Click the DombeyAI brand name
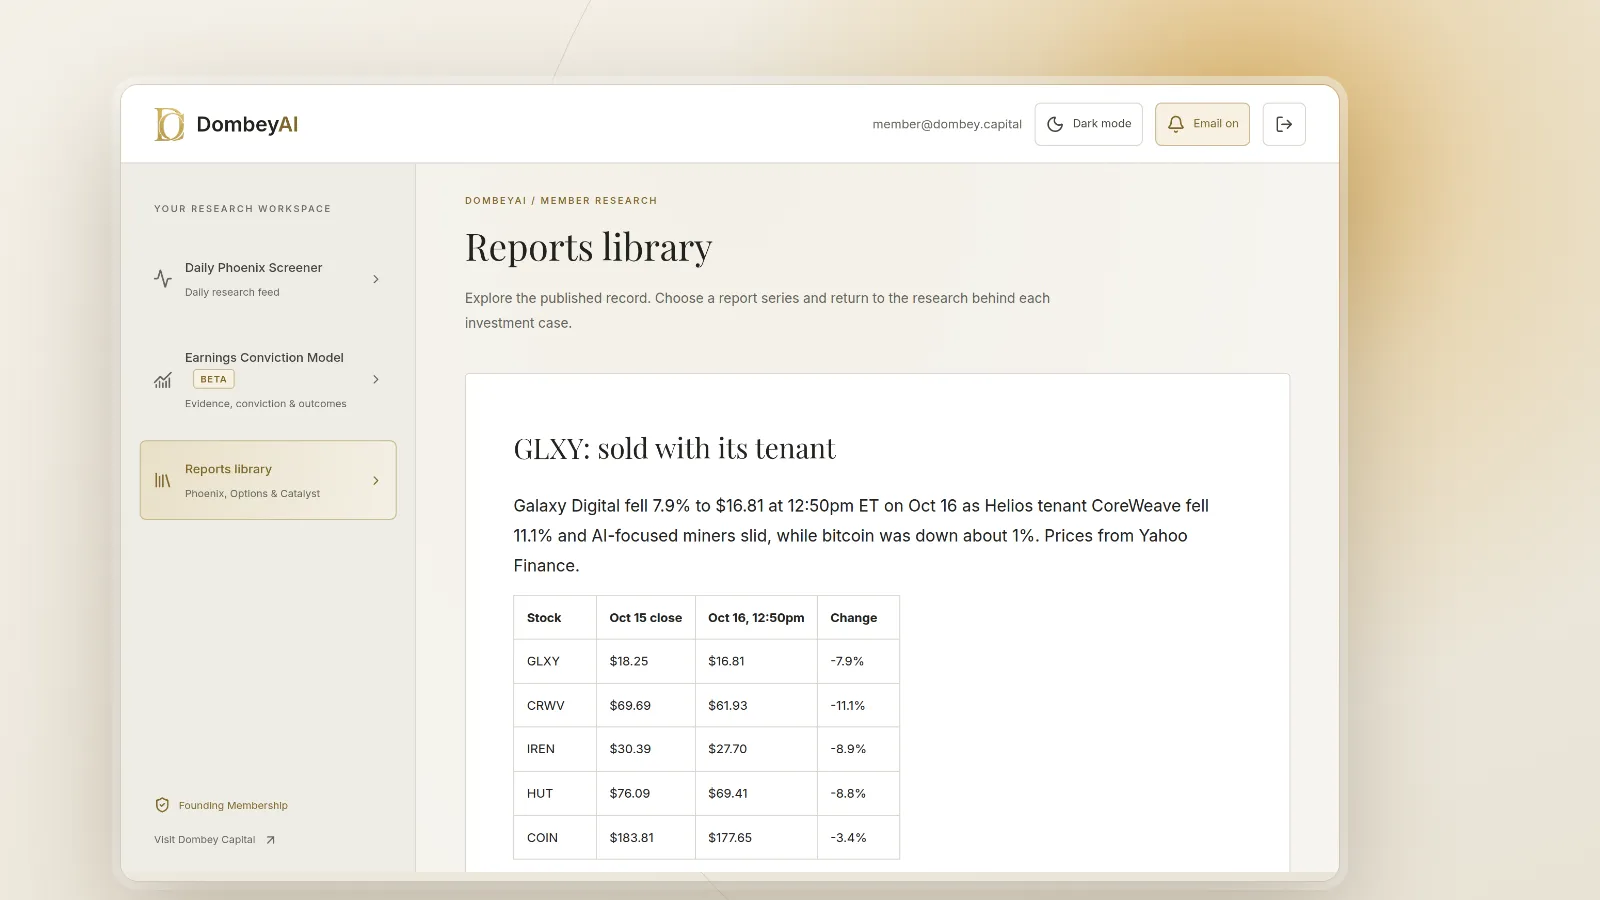The image size is (1600, 900). click(x=247, y=124)
